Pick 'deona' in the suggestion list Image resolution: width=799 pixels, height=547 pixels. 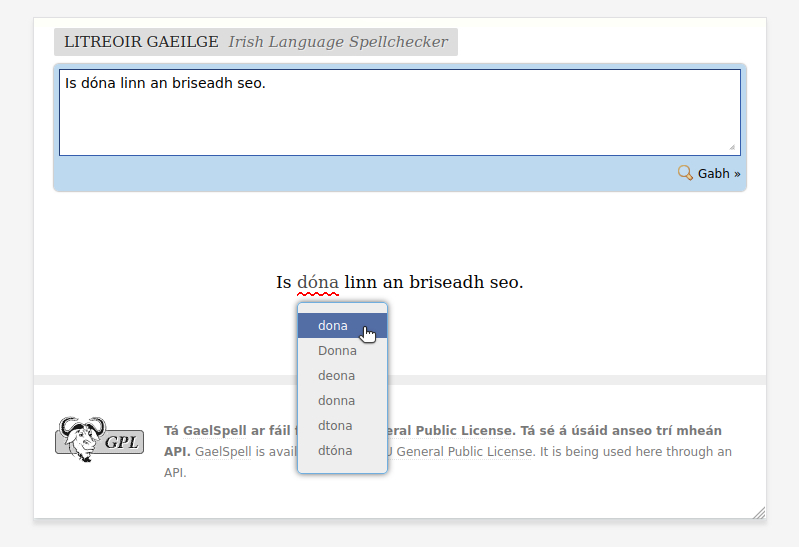pyautogui.click(x=336, y=376)
